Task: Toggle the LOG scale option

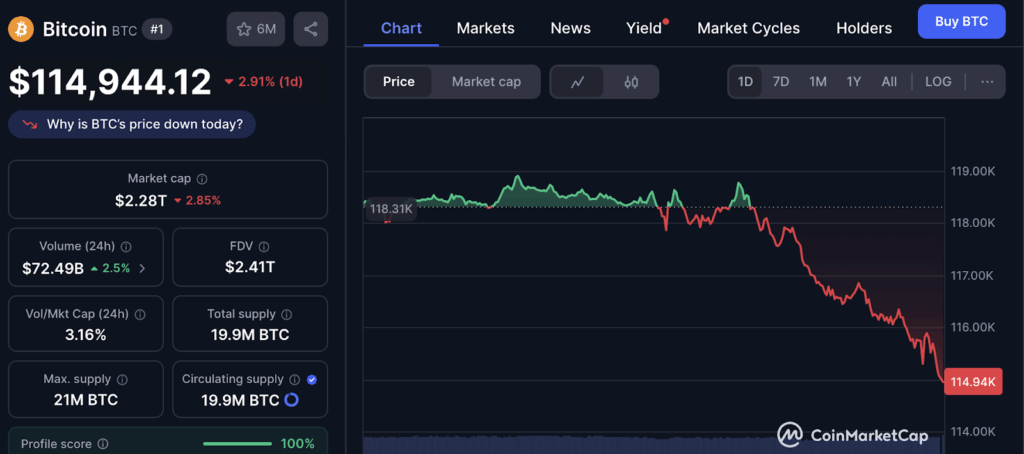Action: coord(938,82)
